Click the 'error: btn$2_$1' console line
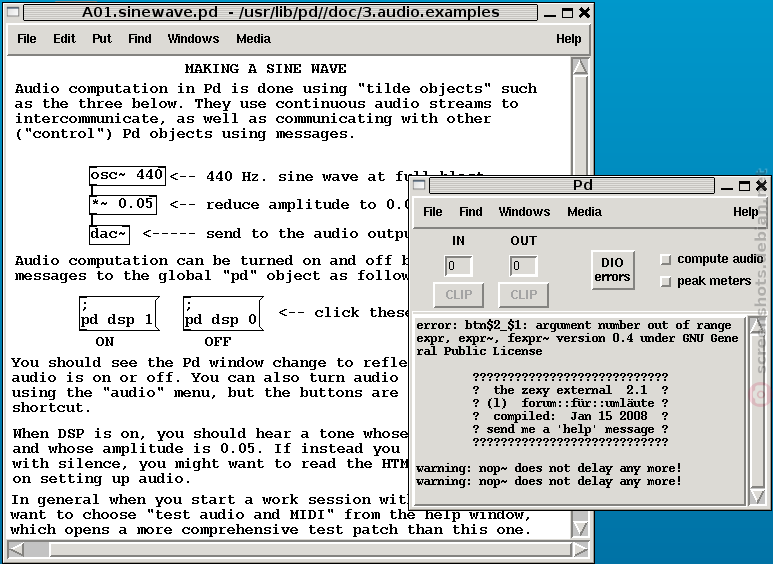This screenshot has height=564, width=773. (574, 325)
